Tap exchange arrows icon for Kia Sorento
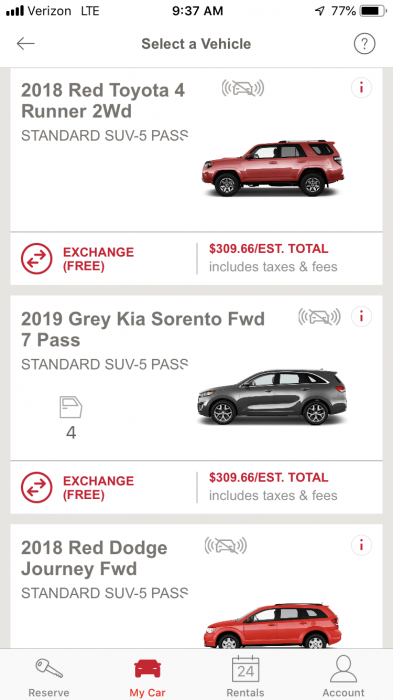The width and height of the screenshot is (393, 700). pyautogui.click(x=37, y=487)
